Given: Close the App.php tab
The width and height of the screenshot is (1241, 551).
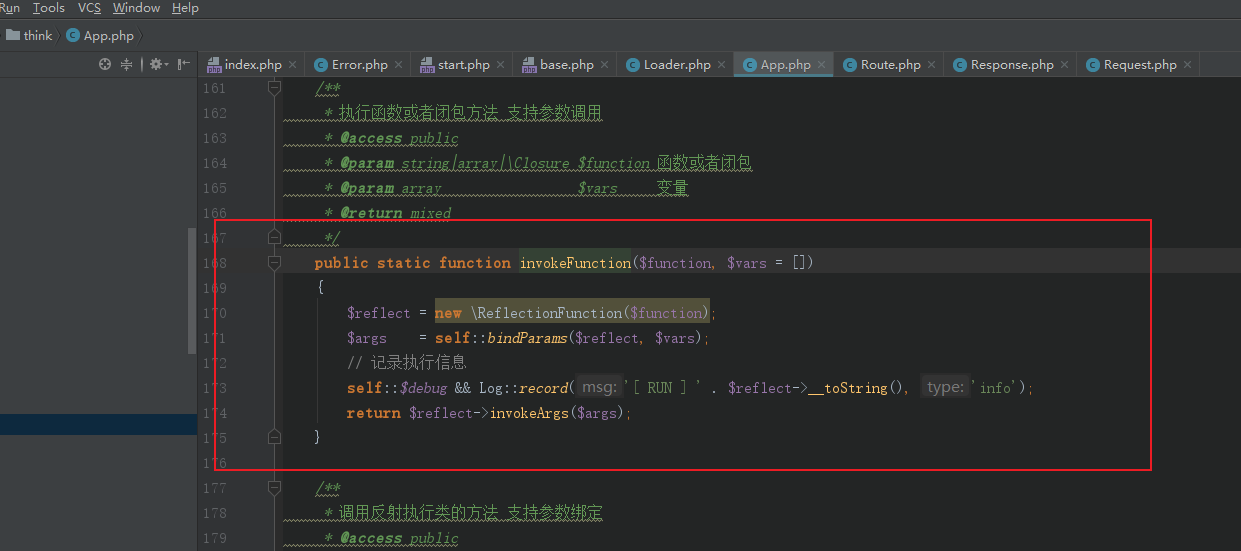Looking at the screenshot, I should click(821, 65).
